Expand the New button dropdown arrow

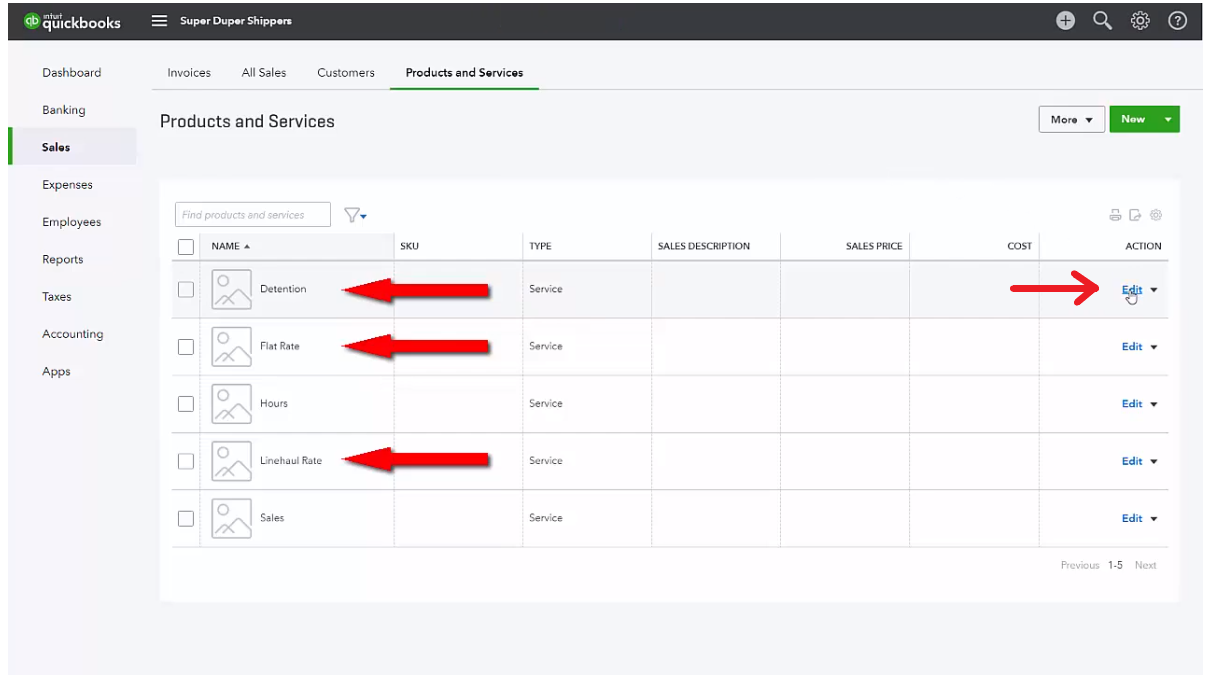[x=1168, y=119]
